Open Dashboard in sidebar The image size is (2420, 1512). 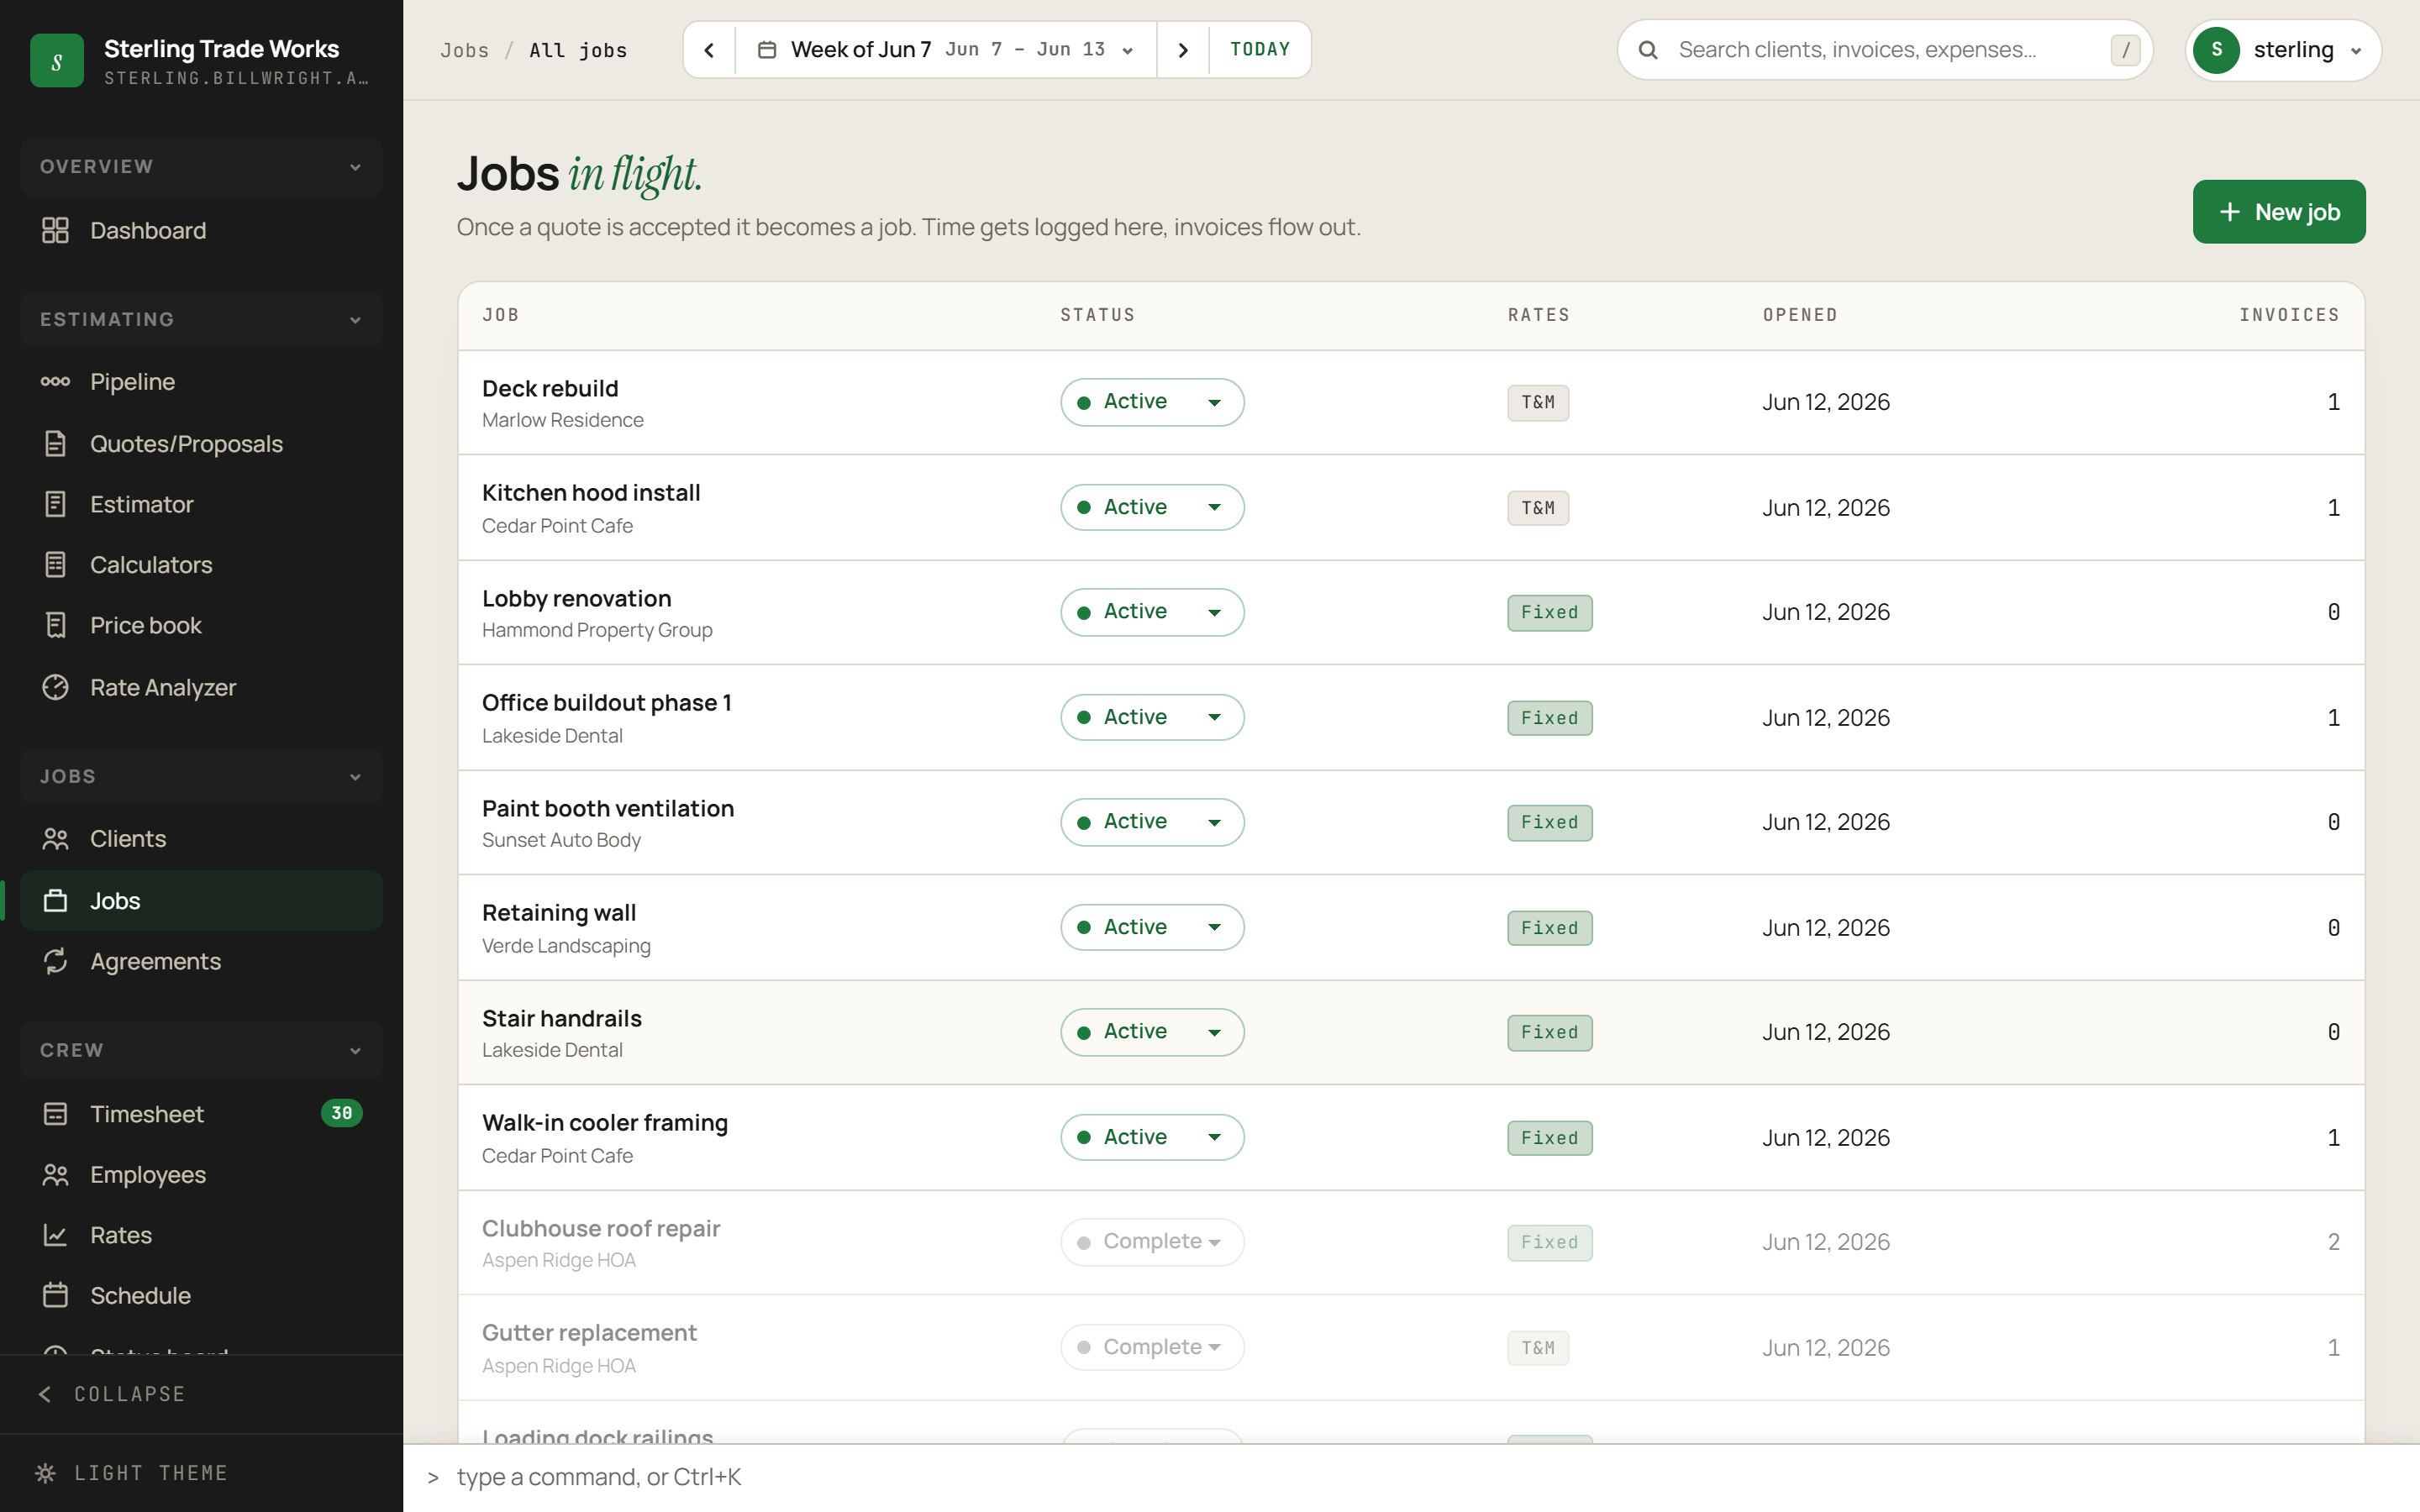[201, 231]
